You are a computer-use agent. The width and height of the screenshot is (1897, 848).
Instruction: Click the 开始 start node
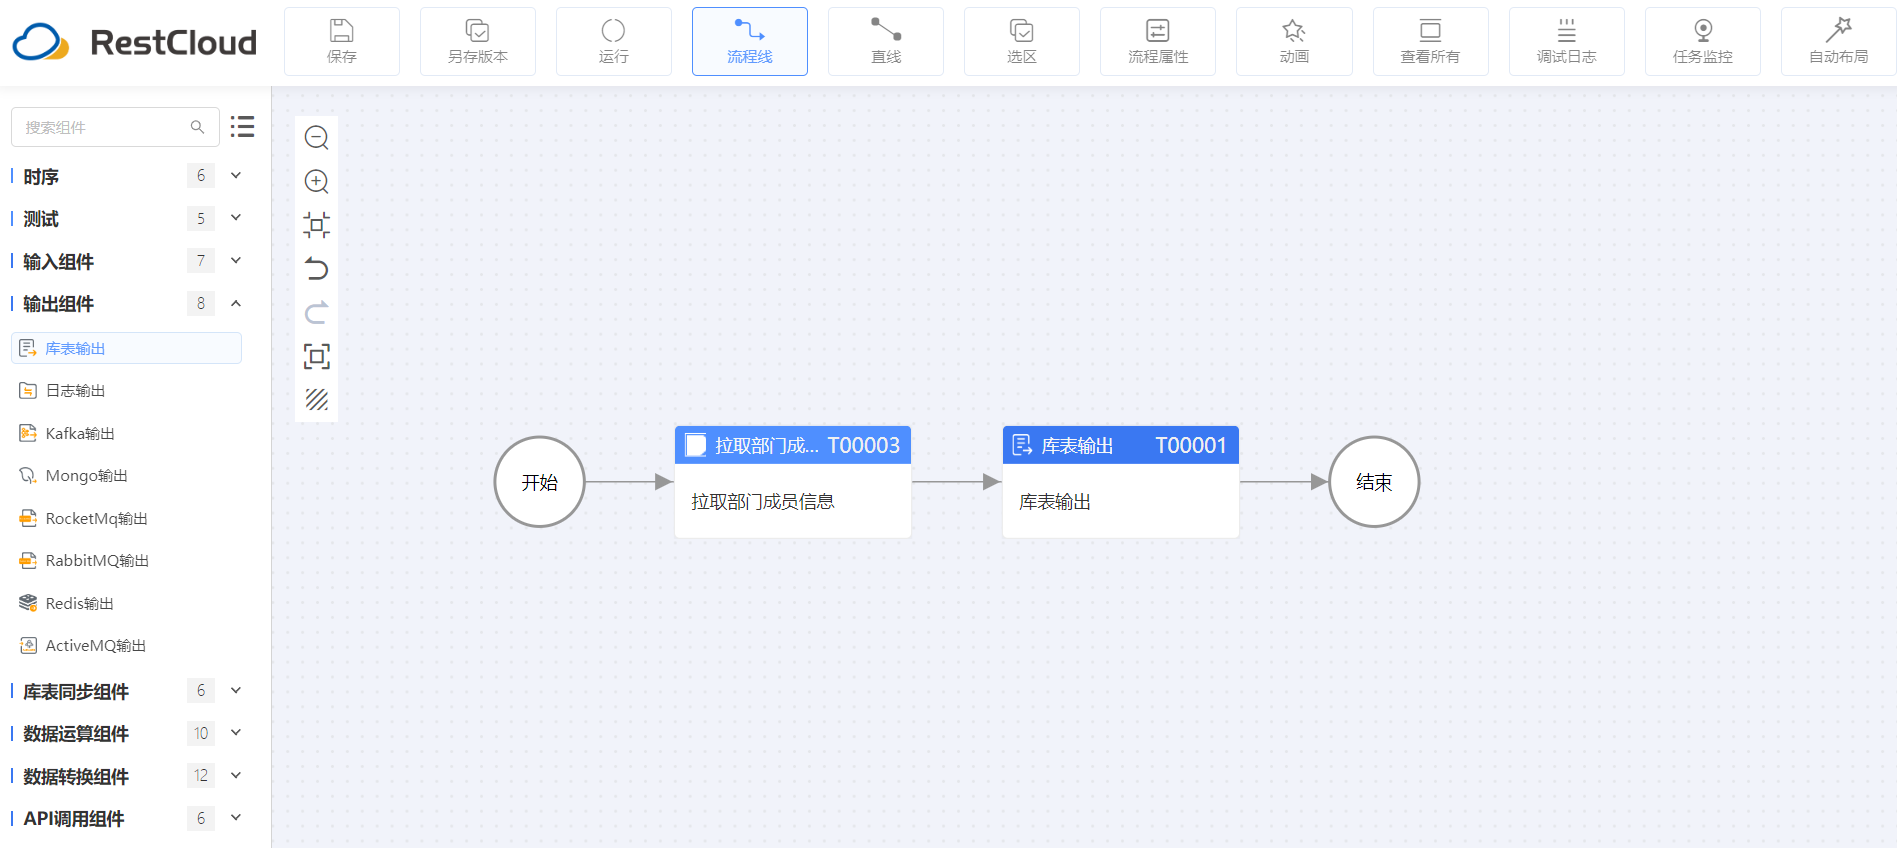(x=540, y=482)
